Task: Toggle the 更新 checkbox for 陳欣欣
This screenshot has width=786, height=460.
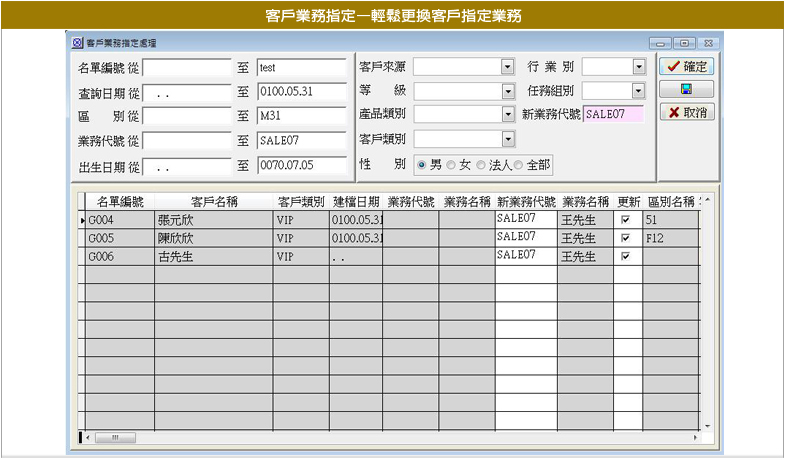Action: tap(627, 238)
